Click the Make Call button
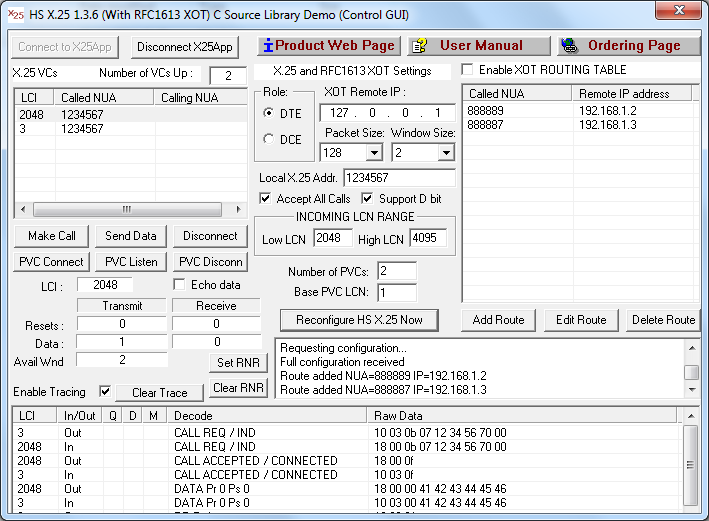 coord(52,236)
